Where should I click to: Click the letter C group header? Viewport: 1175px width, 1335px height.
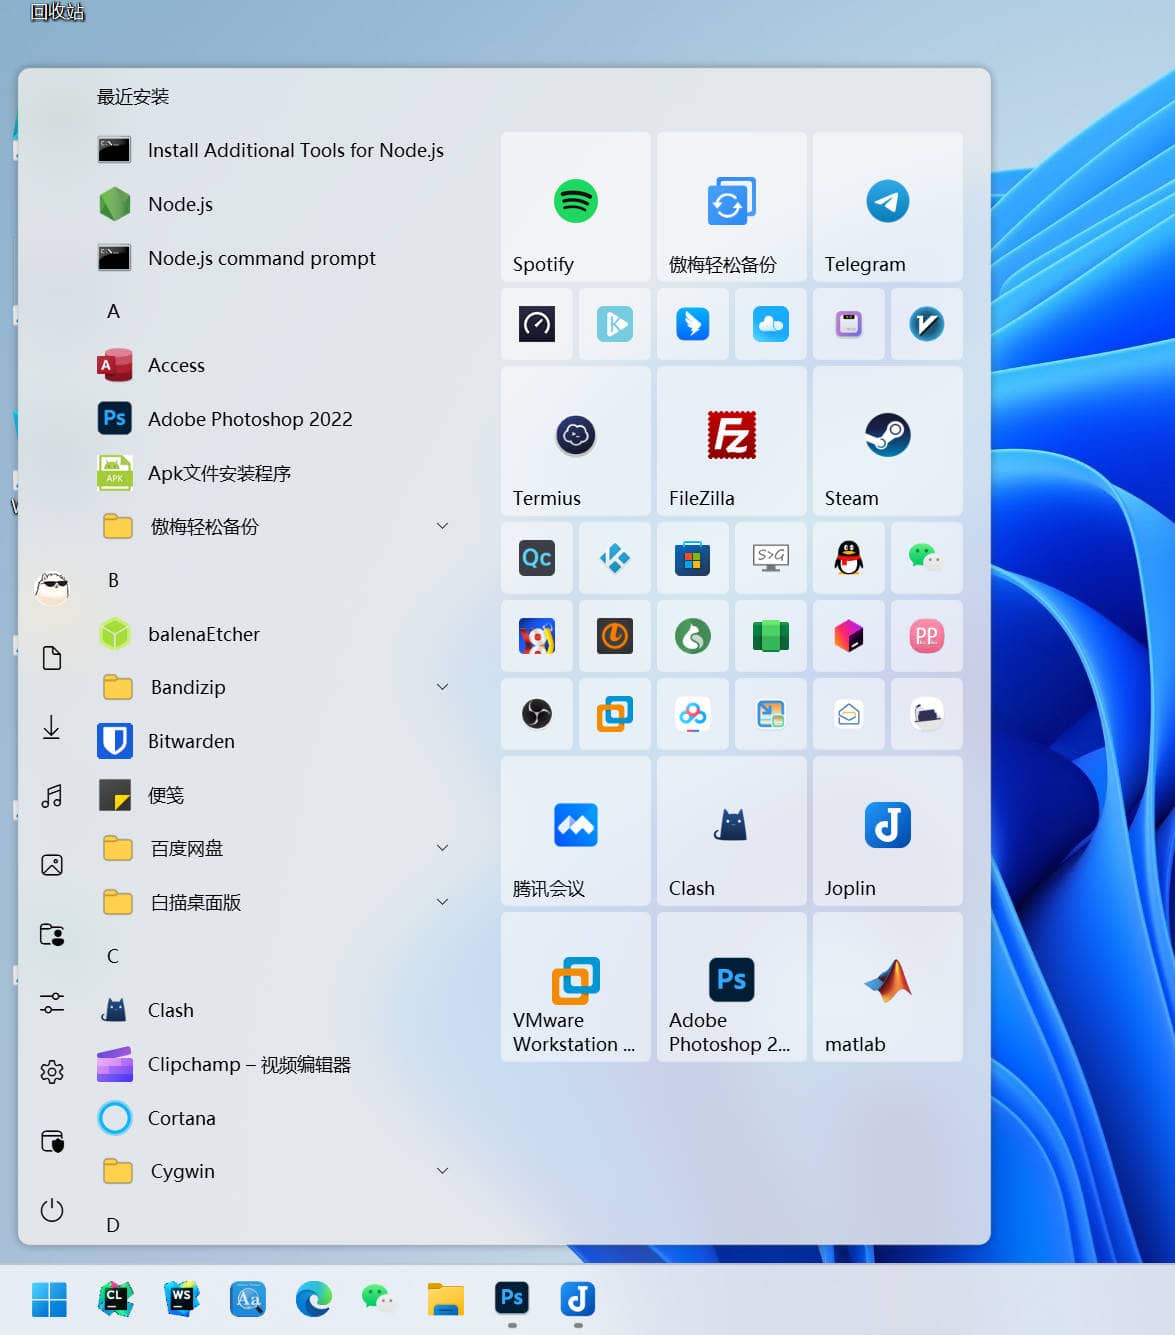113,956
